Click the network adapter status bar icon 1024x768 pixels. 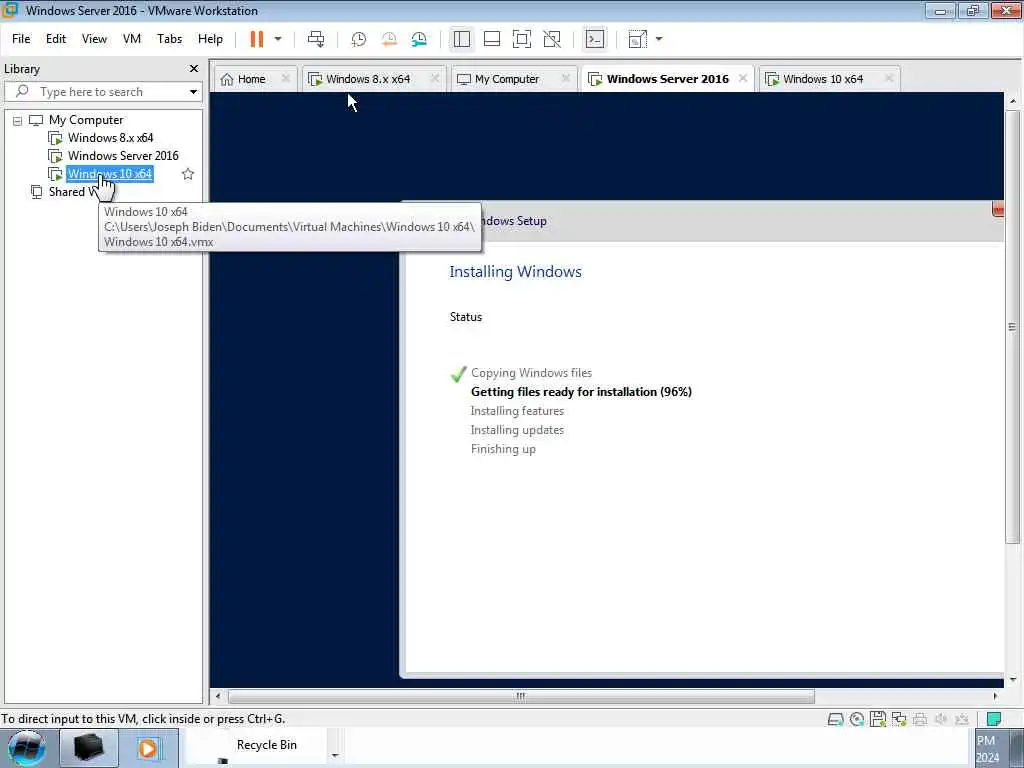pyautogui.click(x=899, y=719)
